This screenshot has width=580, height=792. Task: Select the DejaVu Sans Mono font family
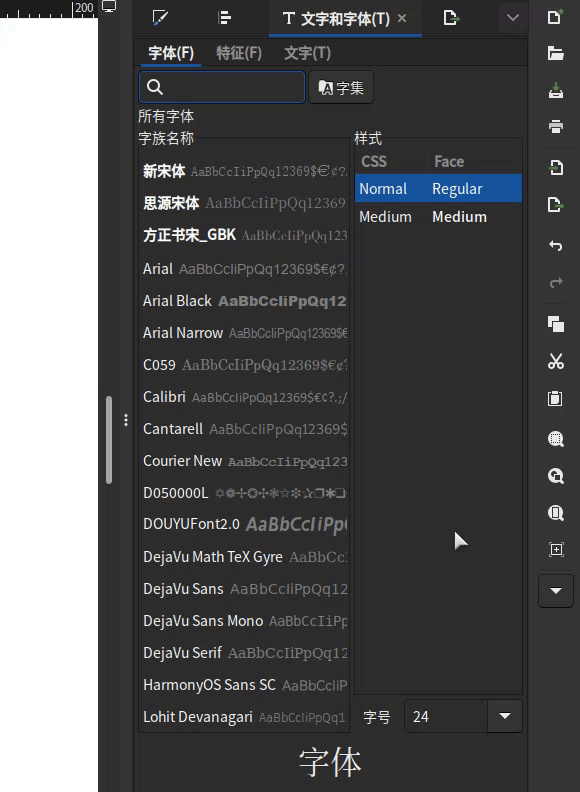point(245,621)
